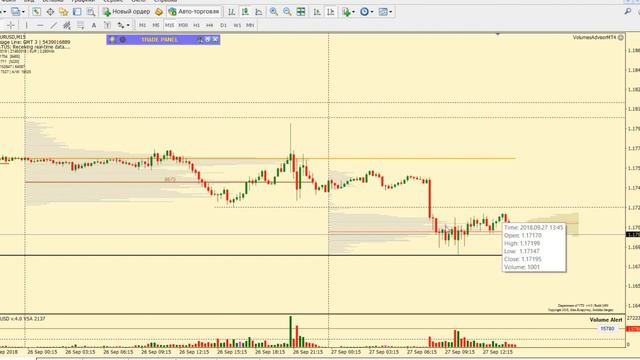Click the Volume Alert label
Viewport: 640px width, 360px height.
click(x=606, y=320)
